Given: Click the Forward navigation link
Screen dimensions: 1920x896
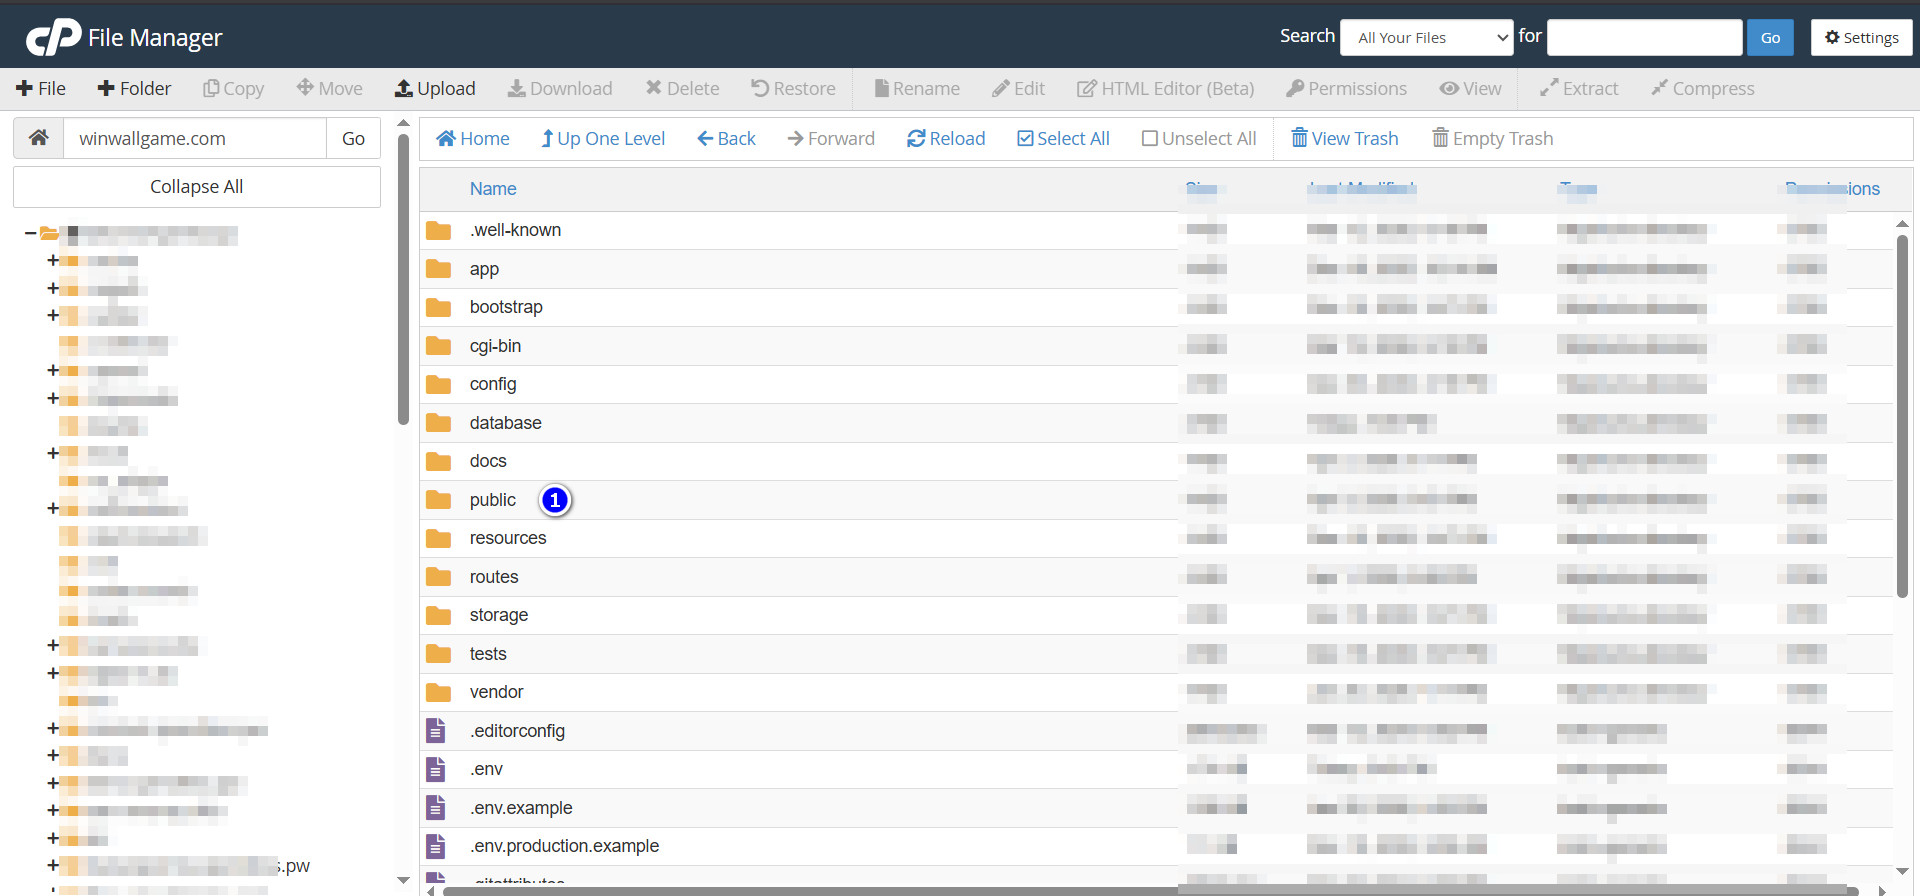Looking at the screenshot, I should click(x=831, y=139).
